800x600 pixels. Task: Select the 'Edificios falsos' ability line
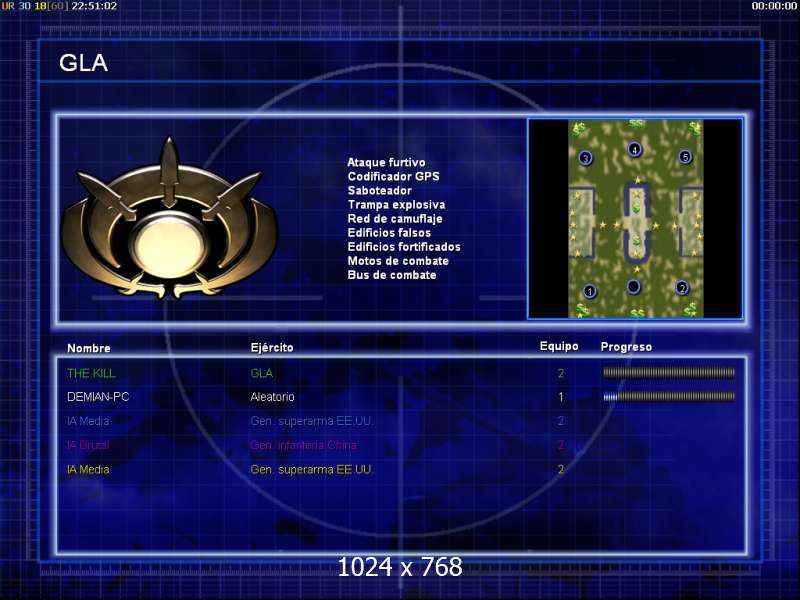(x=389, y=233)
